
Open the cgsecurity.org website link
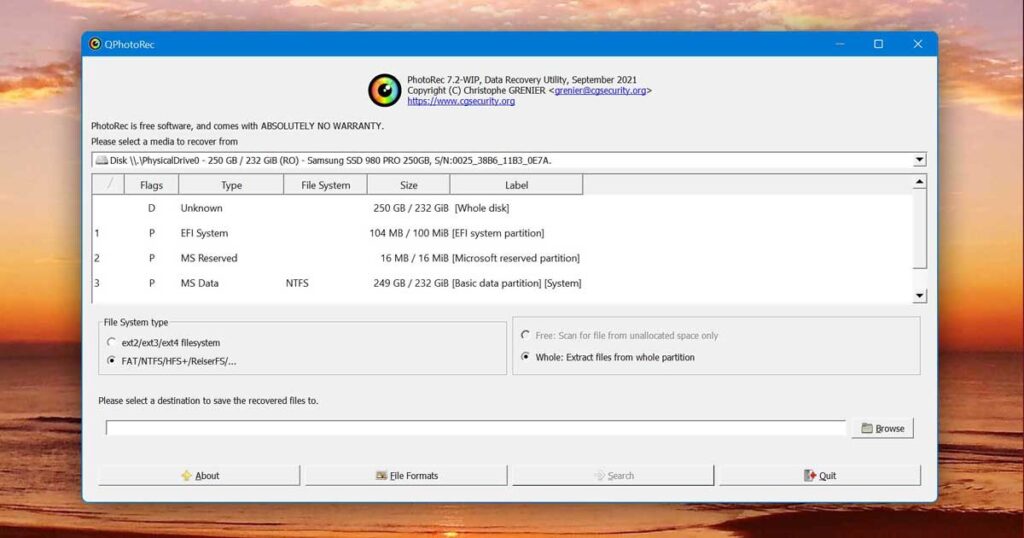click(461, 101)
